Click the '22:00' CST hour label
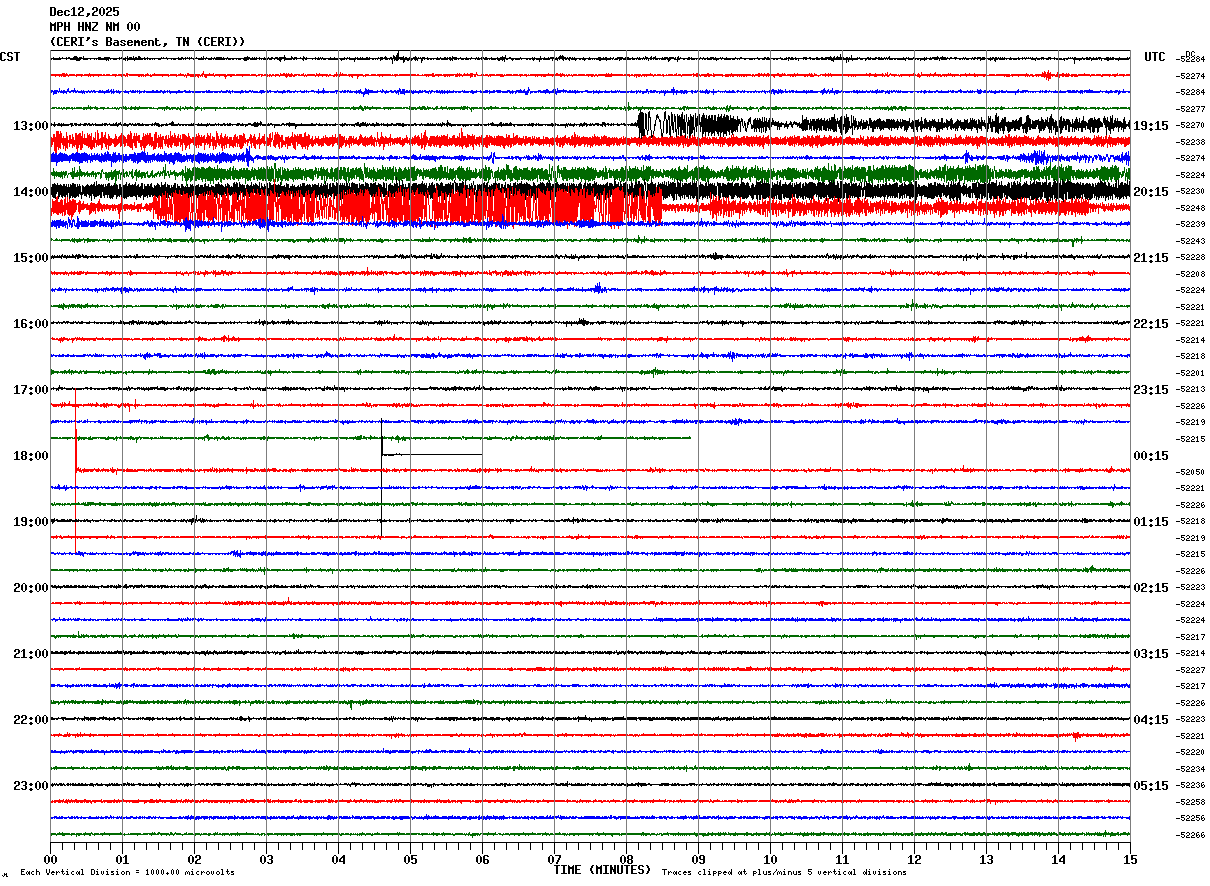Image resolution: width=1210 pixels, height=886 pixels. [31, 720]
